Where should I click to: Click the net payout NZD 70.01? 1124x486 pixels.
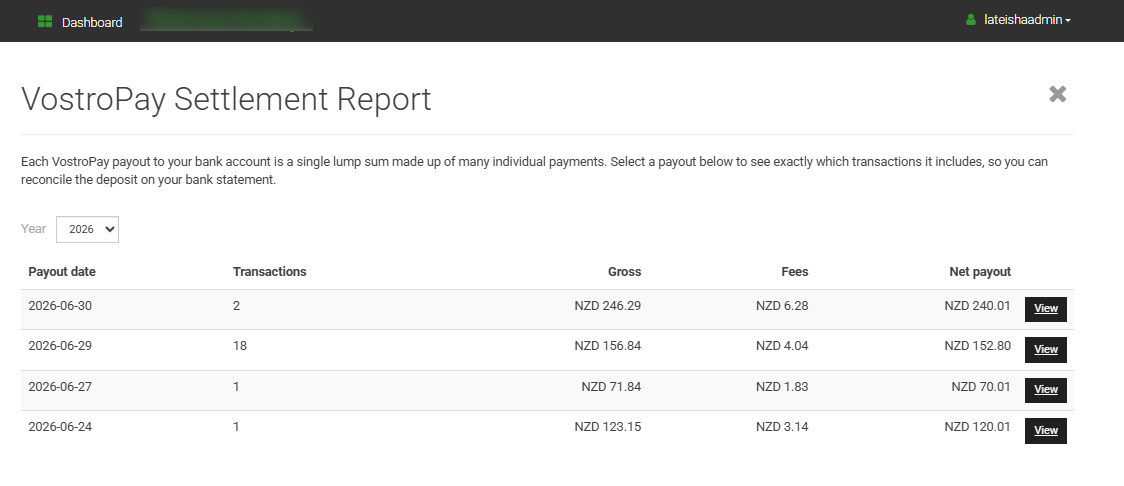pos(981,387)
